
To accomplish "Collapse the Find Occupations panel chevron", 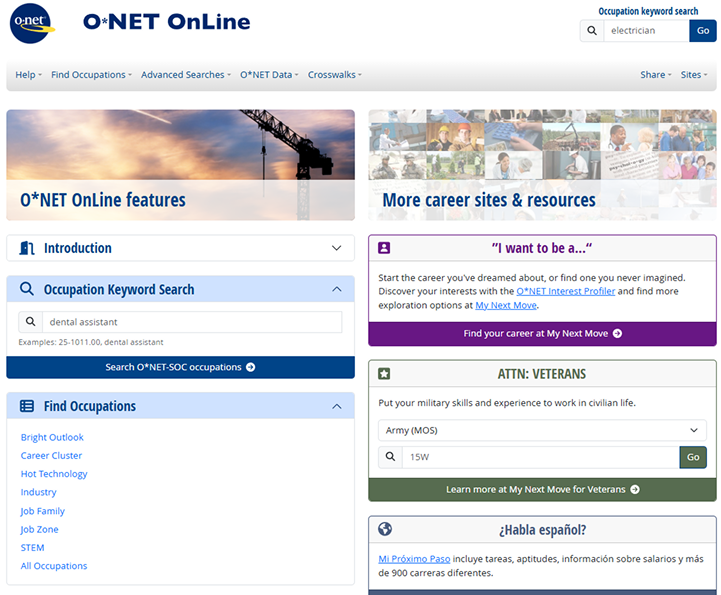I will (x=337, y=406).
